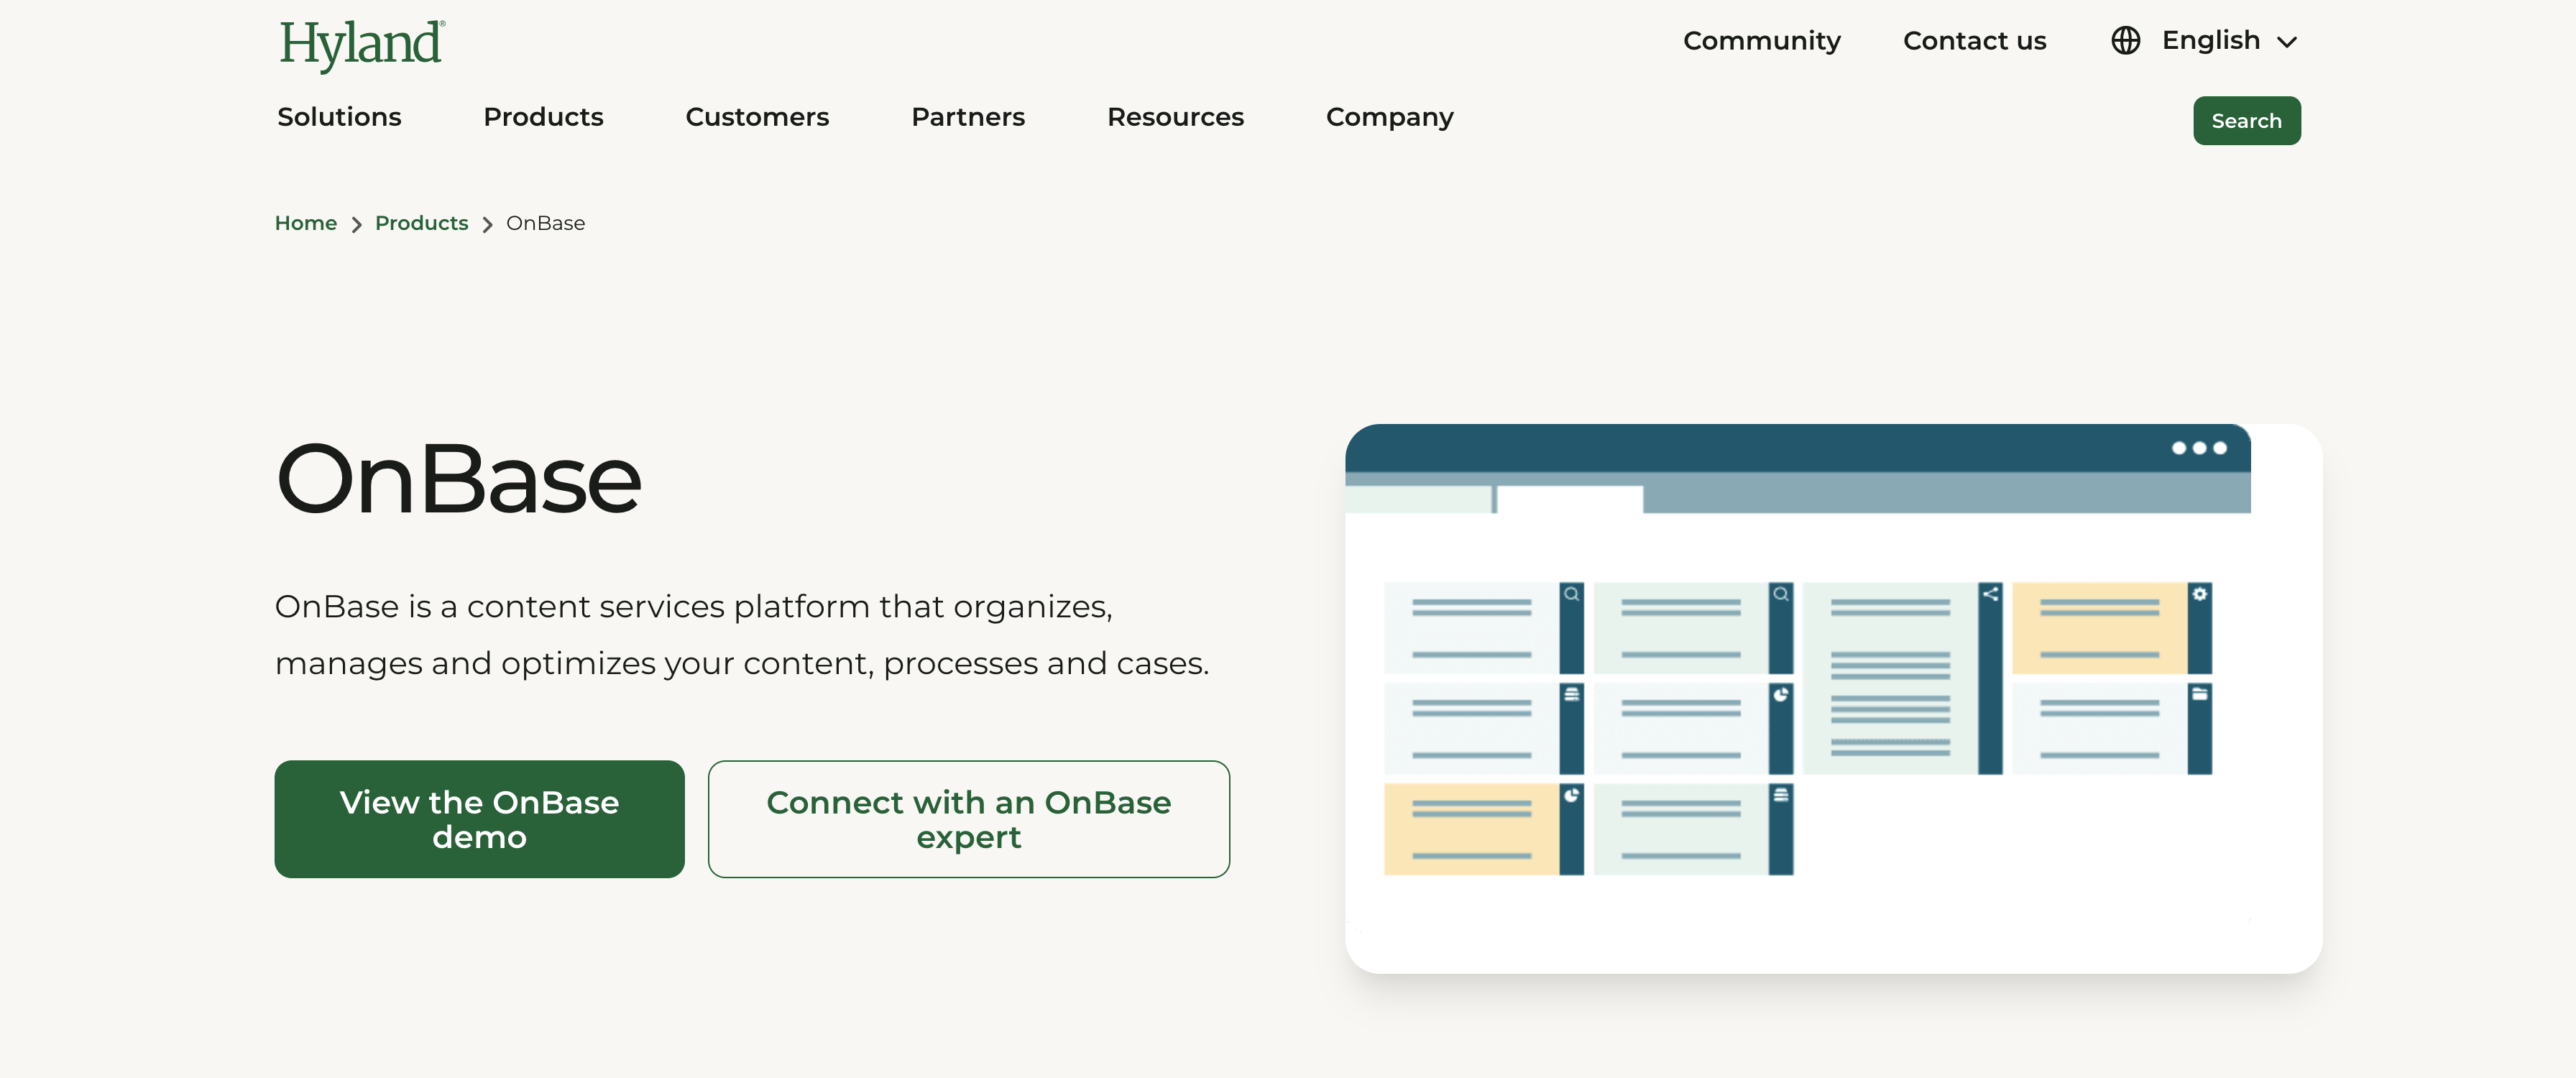Click the breadcrumb arrow after Home
This screenshot has height=1078, width=2576.
(x=356, y=225)
